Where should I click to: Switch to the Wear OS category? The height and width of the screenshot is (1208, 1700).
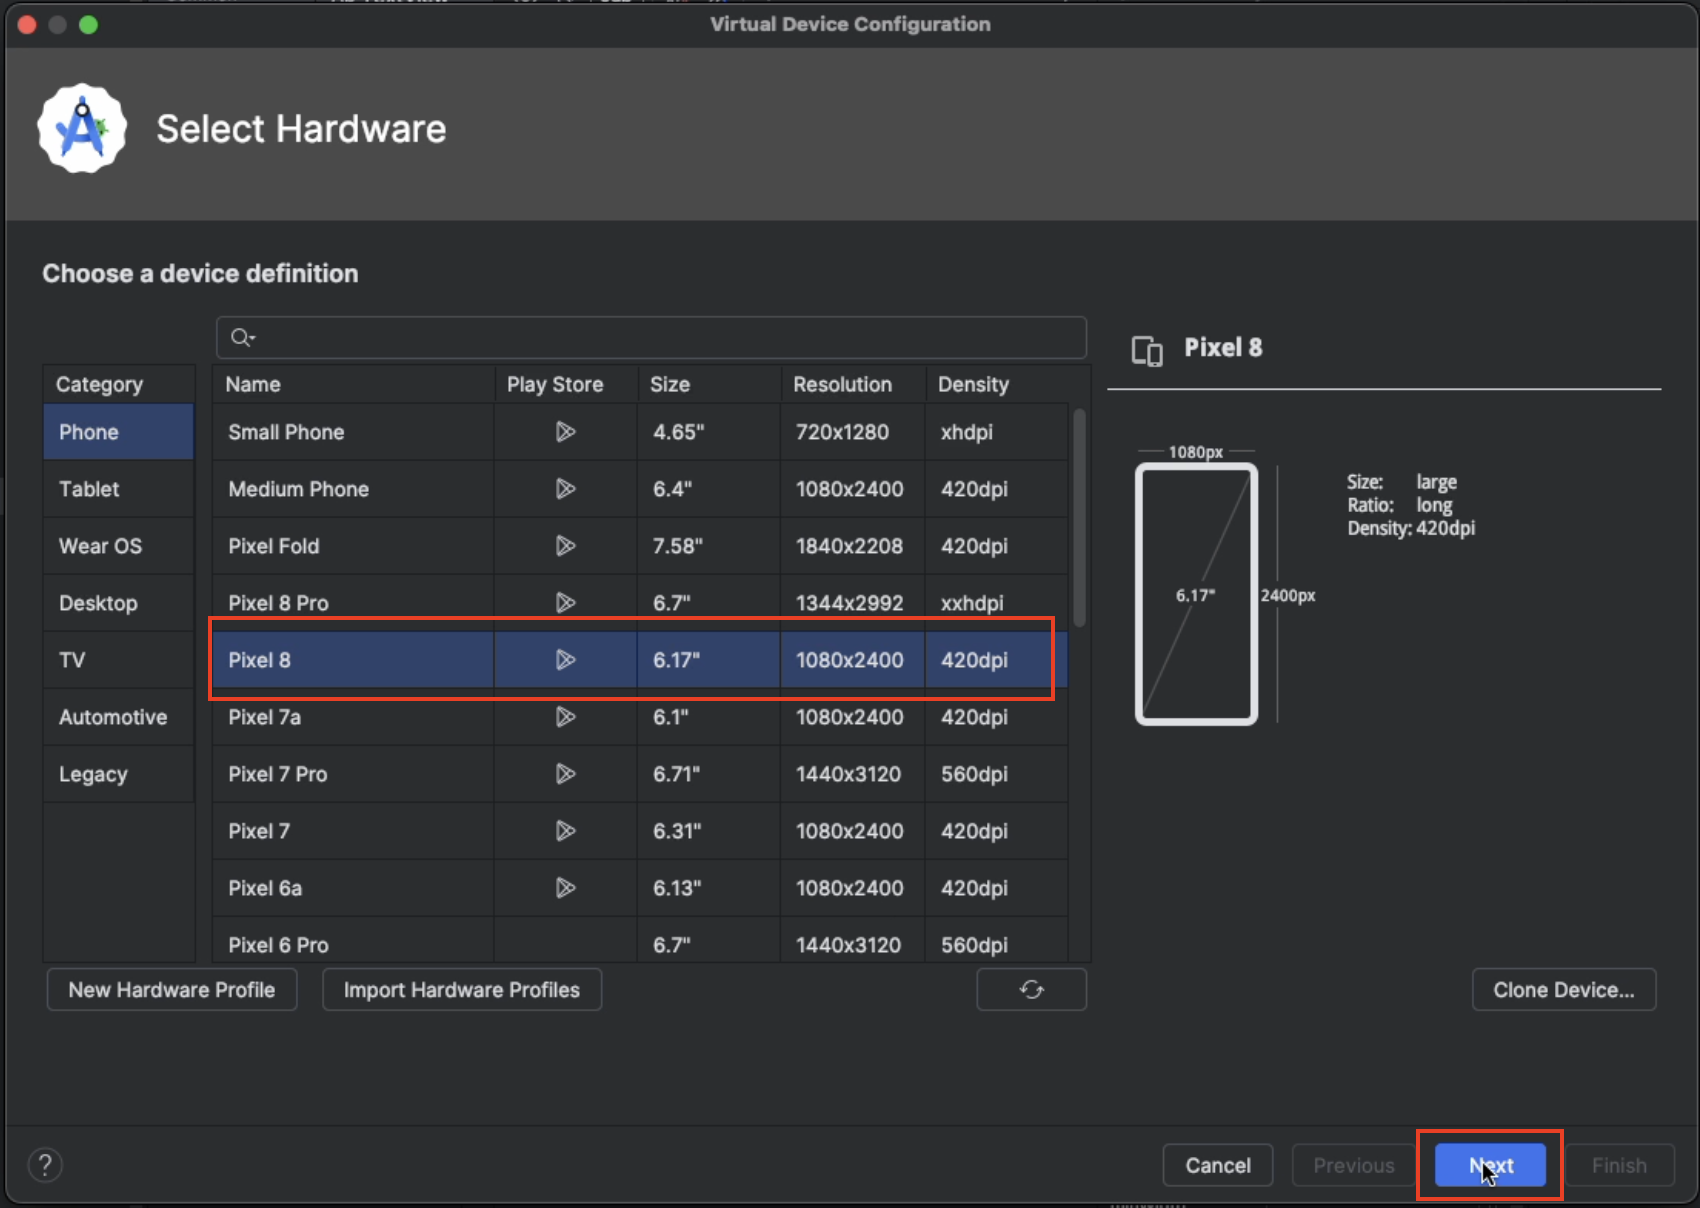tap(119, 546)
